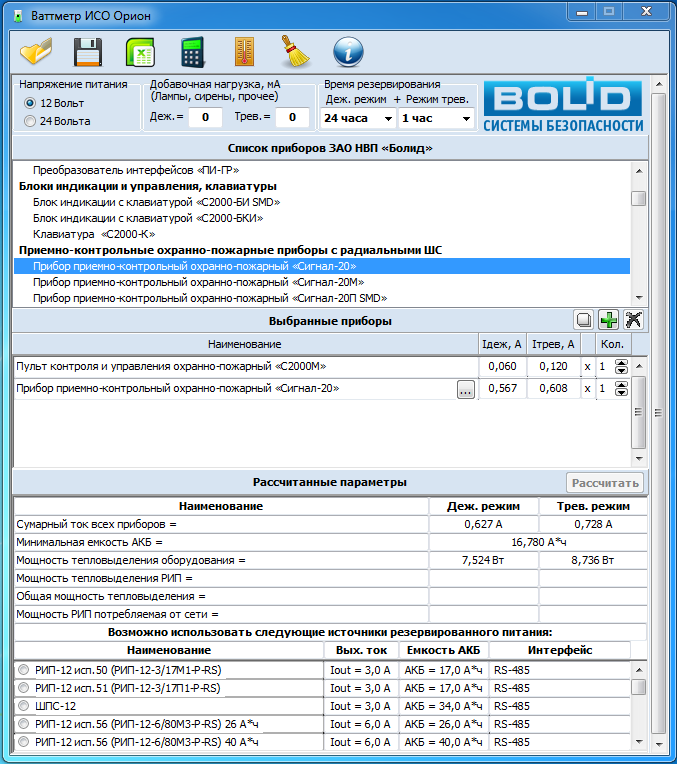Select the 24 Вольта supply voltage
This screenshot has height=764, width=677.
click(x=30, y=121)
